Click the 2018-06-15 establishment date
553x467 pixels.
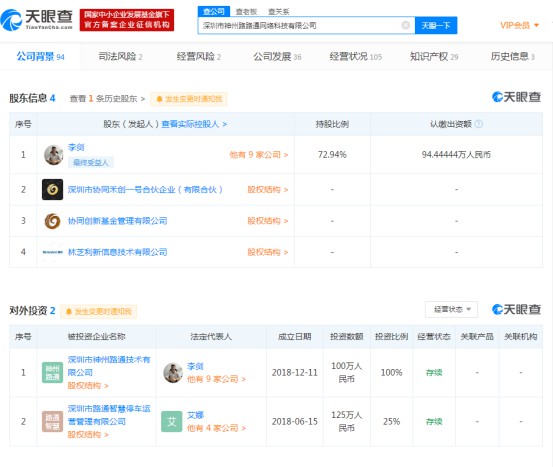pos(295,421)
